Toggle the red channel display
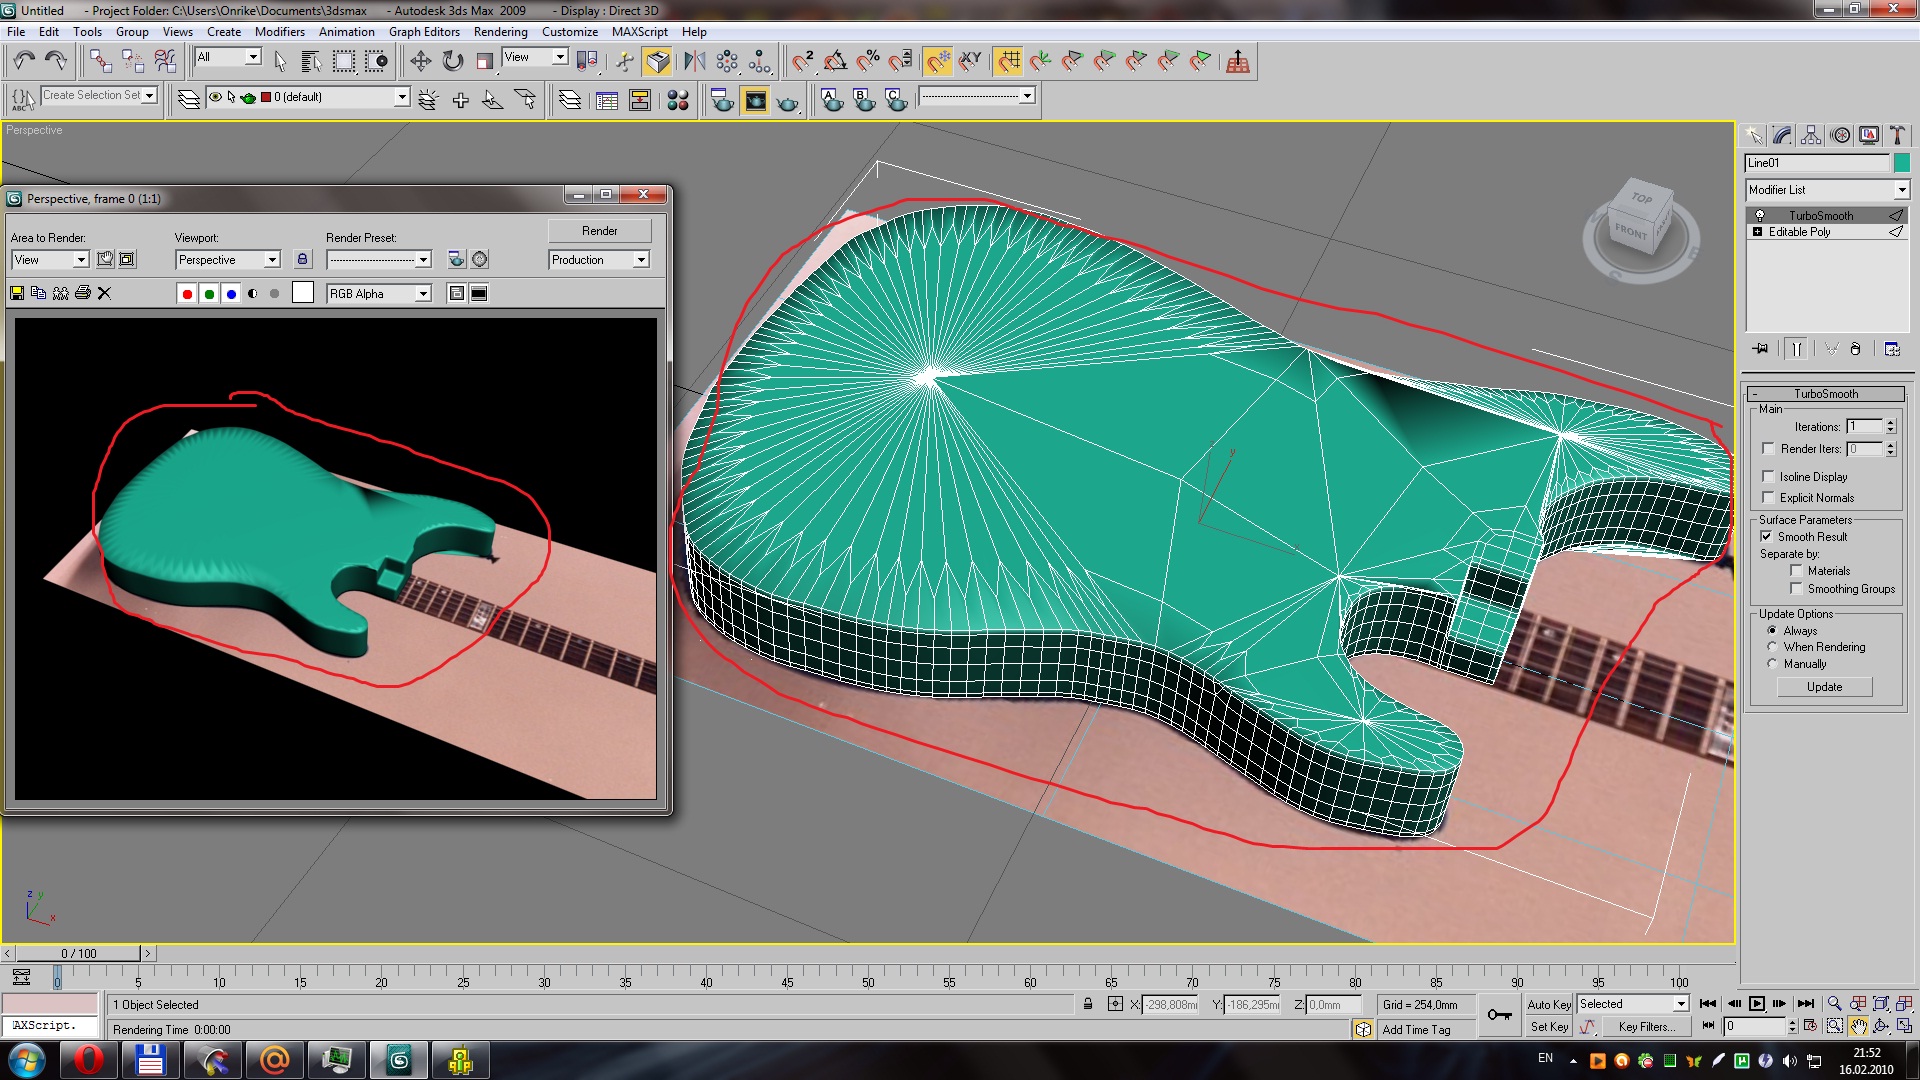This screenshot has height=1080, width=1920. coord(186,293)
